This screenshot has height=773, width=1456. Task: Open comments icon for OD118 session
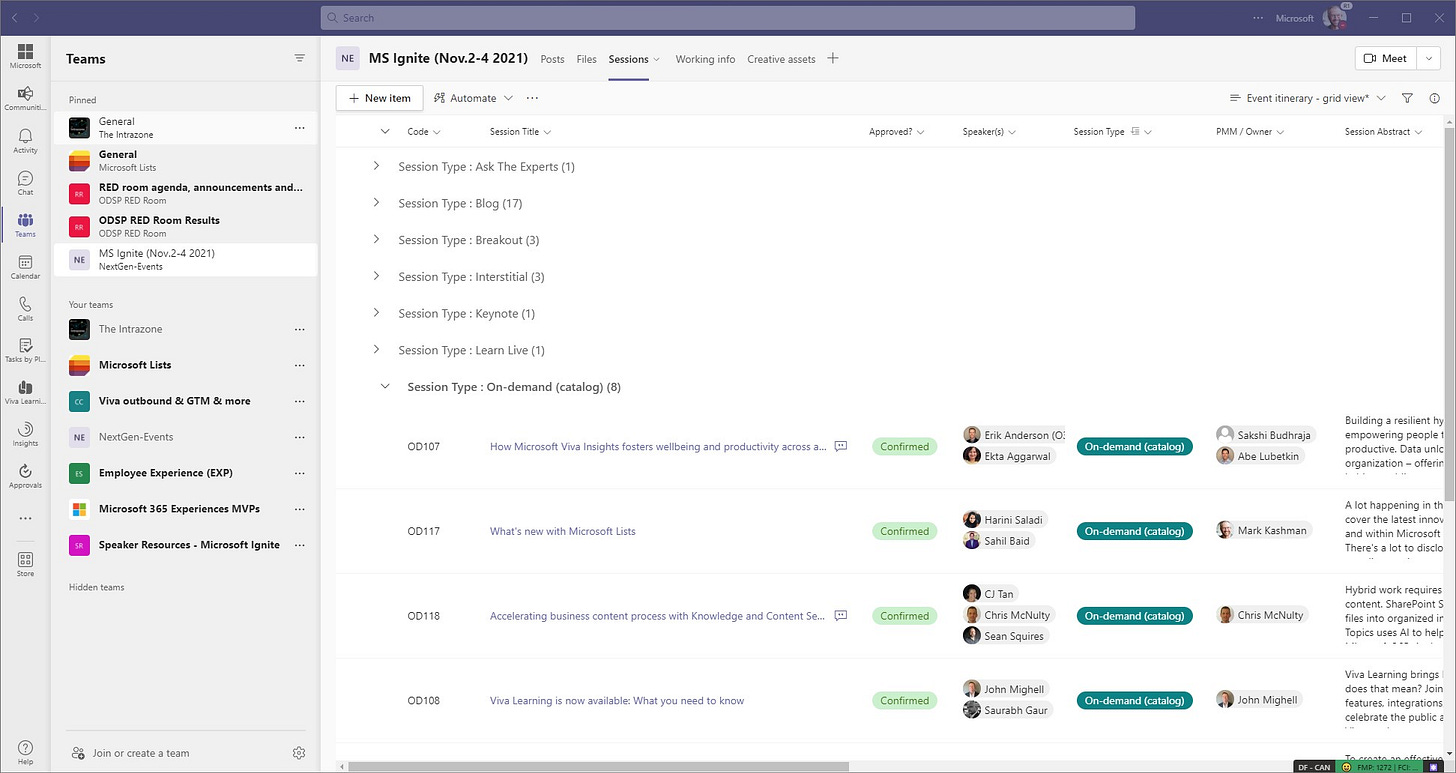pyautogui.click(x=841, y=615)
